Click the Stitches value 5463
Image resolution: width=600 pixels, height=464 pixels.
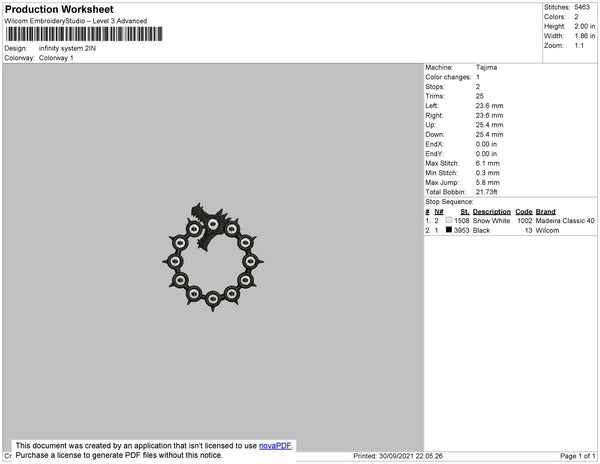[582, 7]
